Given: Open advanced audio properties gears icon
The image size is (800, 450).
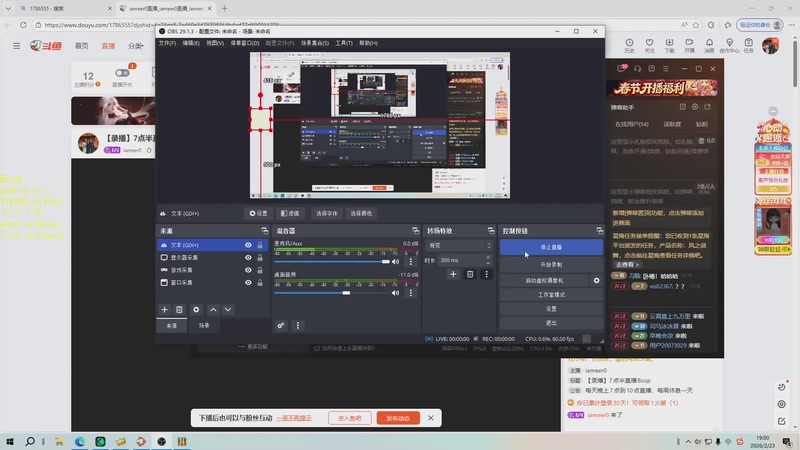Looking at the screenshot, I should coord(281,326).
